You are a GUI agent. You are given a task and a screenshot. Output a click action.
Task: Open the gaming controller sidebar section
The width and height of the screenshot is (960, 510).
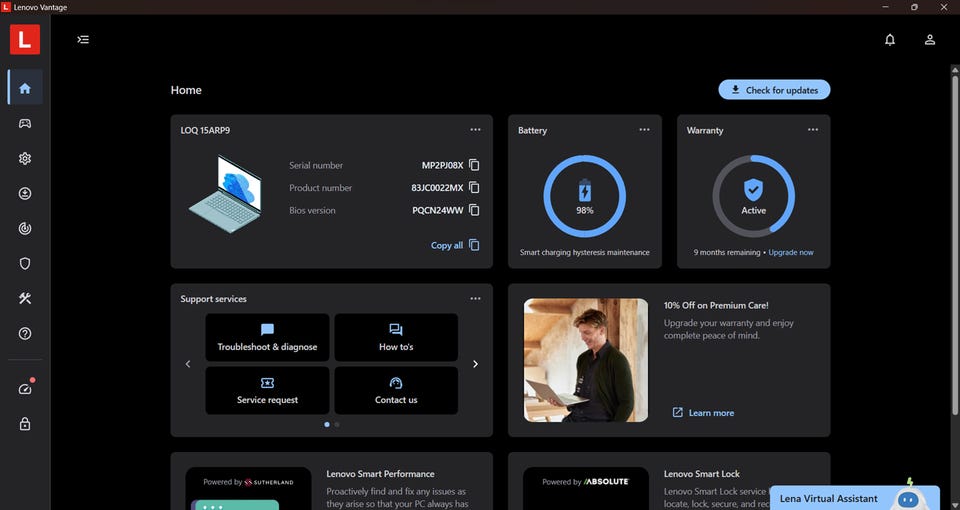coord(25,123)
